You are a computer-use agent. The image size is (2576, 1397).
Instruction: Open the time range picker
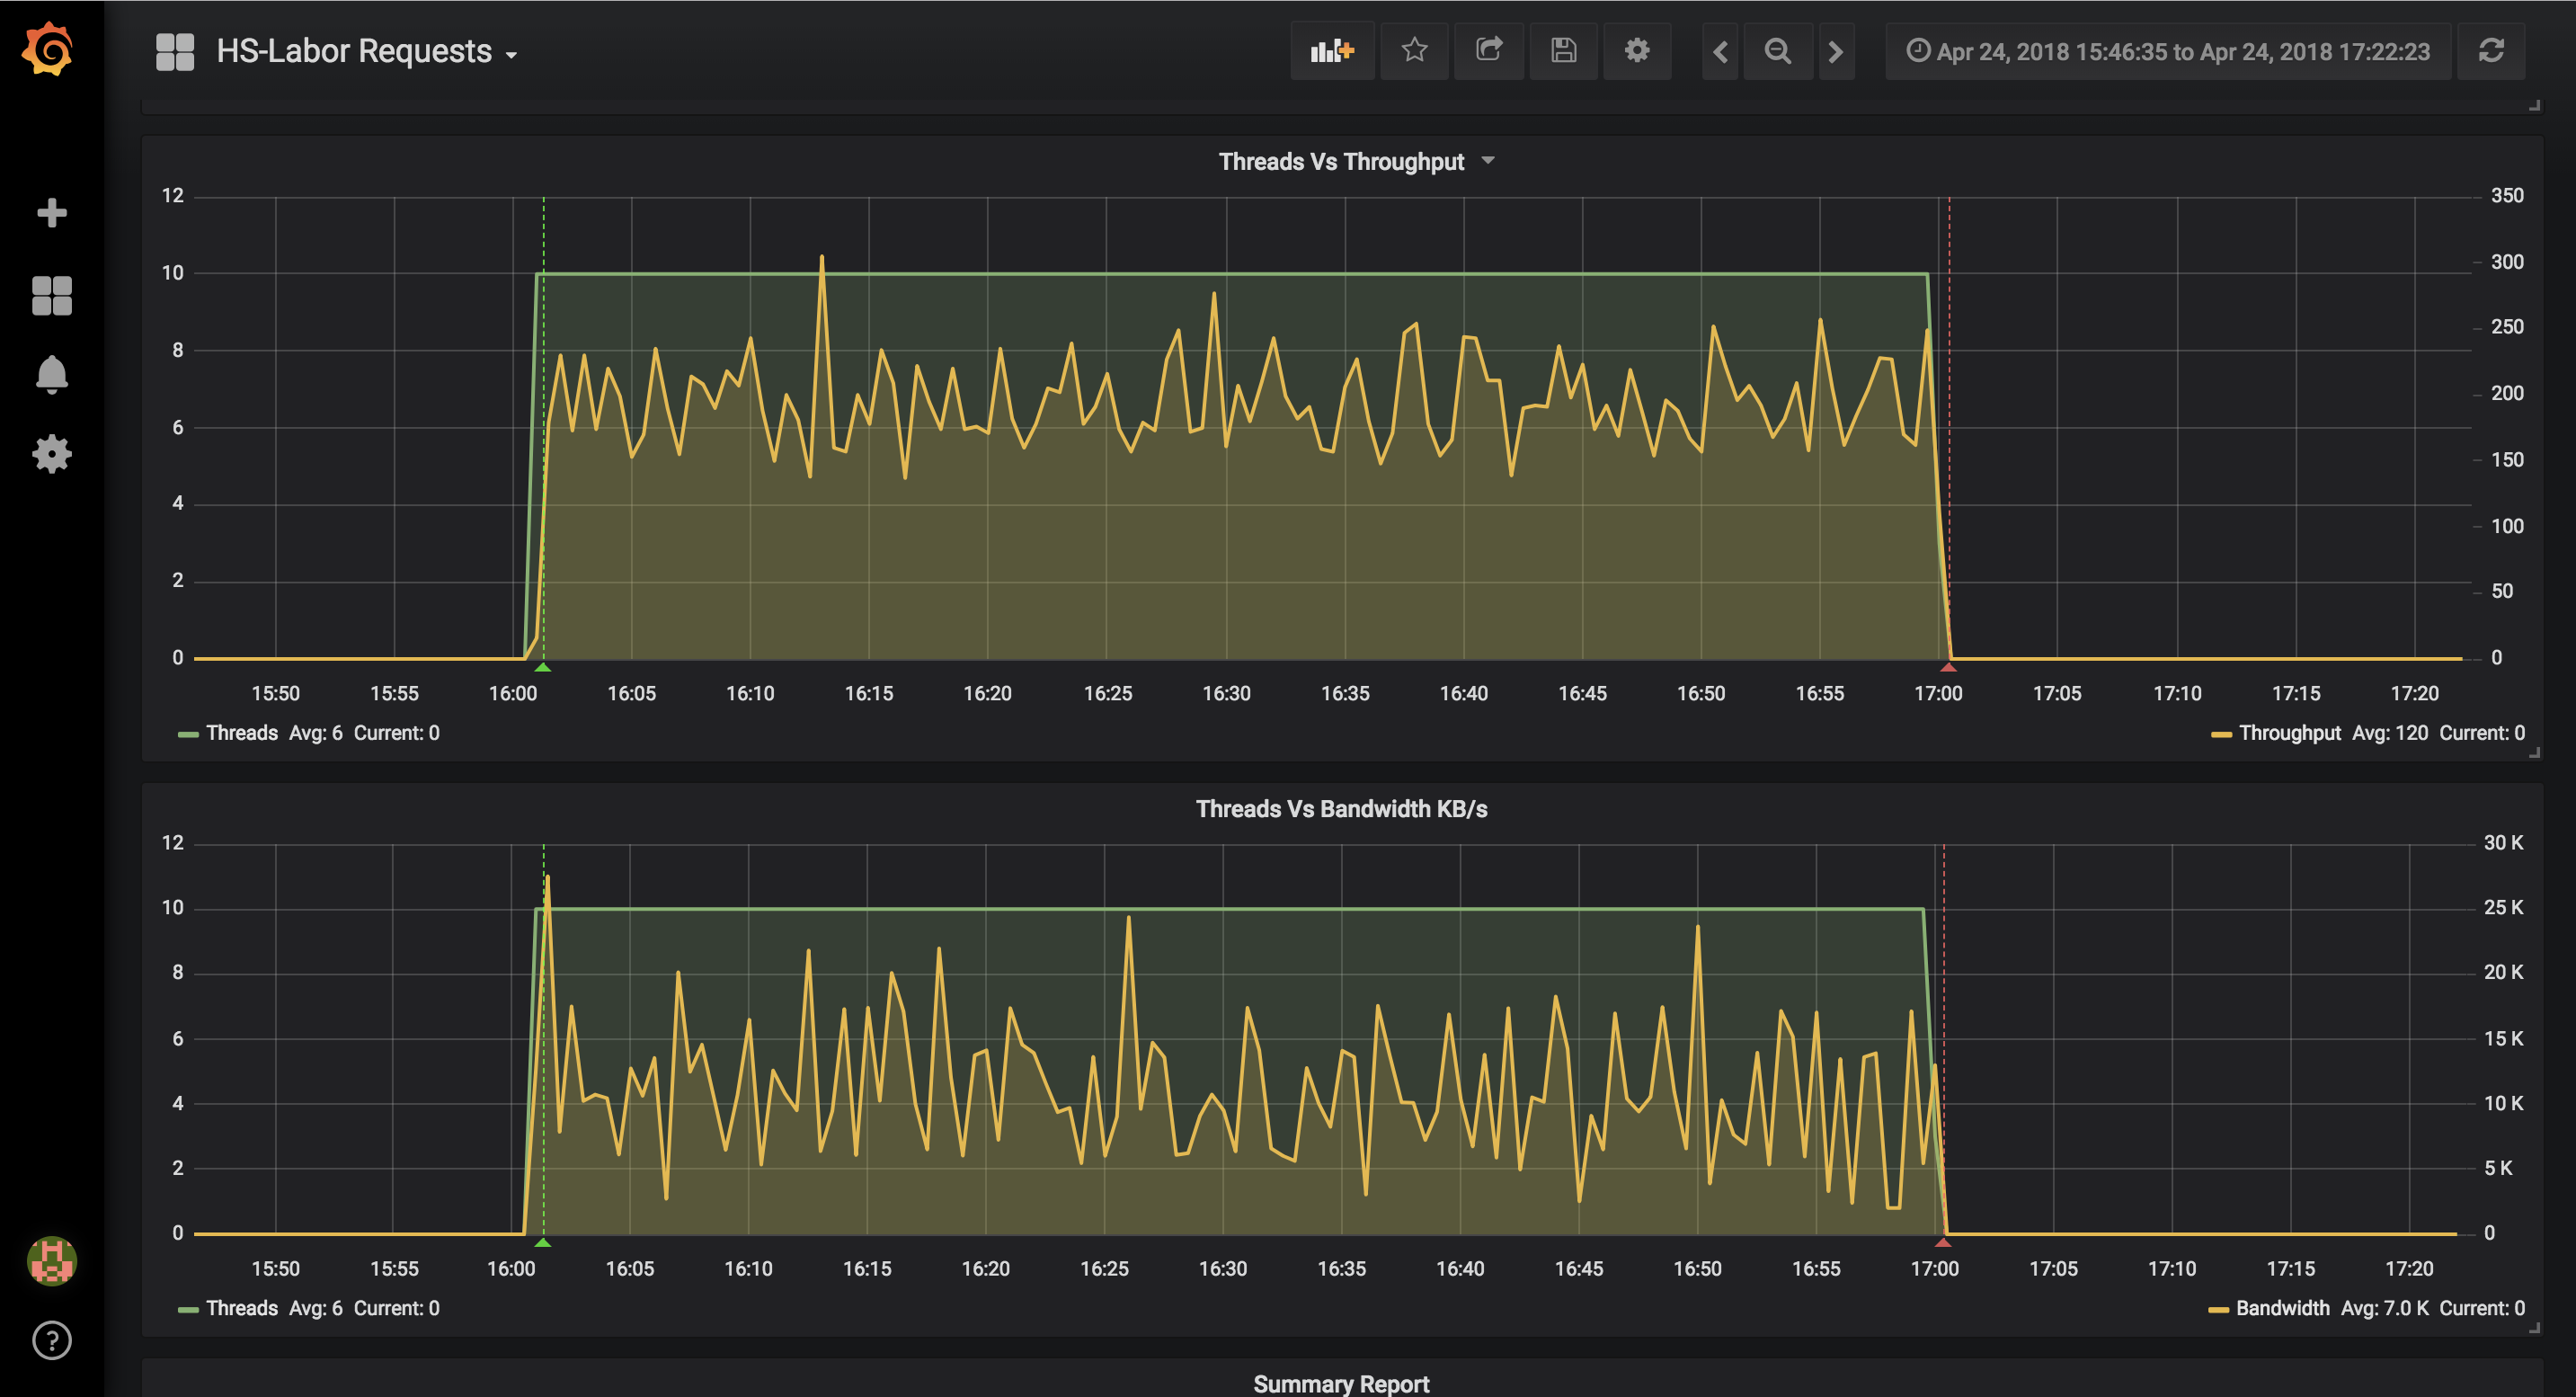(2167, 52)
